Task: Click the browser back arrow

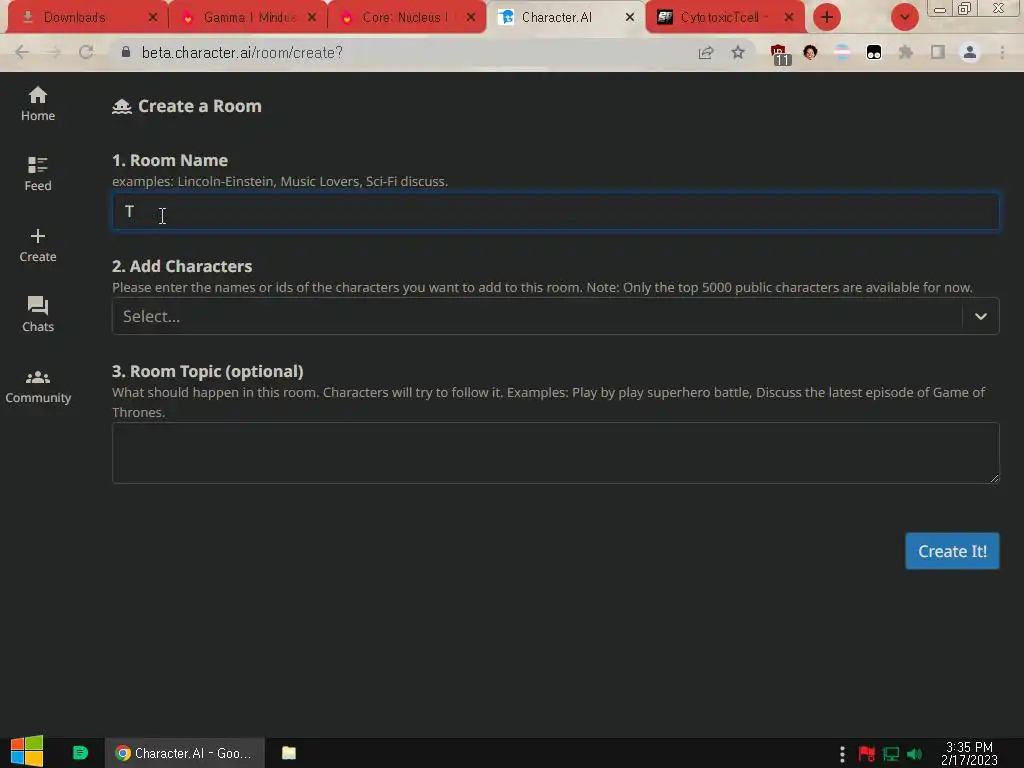Action: (x=22, y=52)
